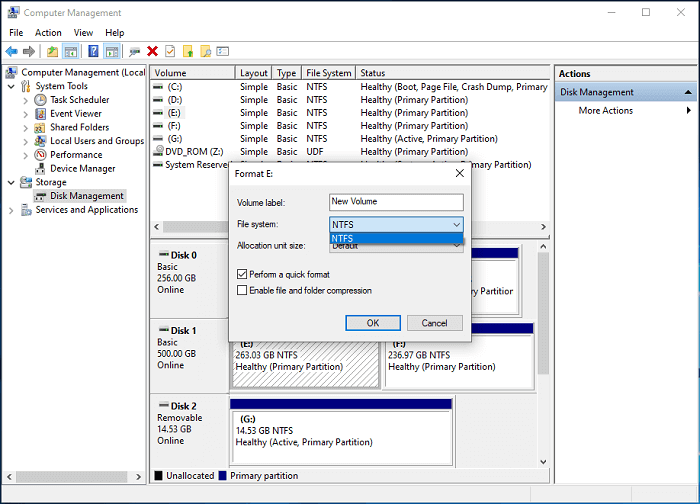Open the View menu
This screenshot has width=700, height=504.
pos(83,33)
